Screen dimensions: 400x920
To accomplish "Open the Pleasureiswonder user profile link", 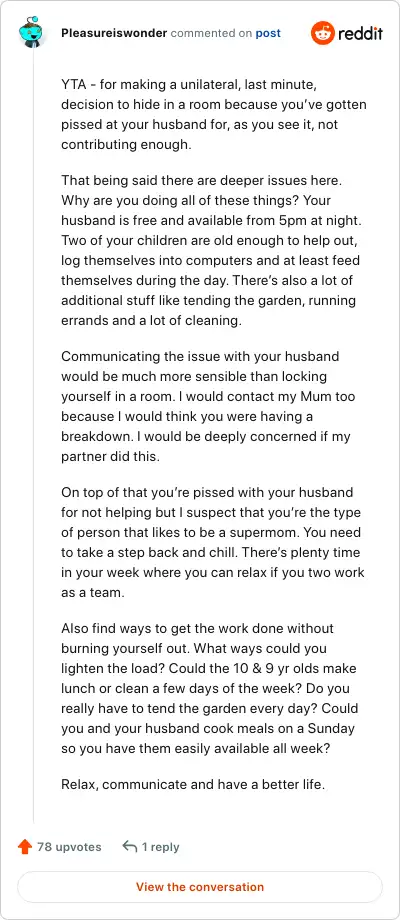I will [x=114, y=33].
